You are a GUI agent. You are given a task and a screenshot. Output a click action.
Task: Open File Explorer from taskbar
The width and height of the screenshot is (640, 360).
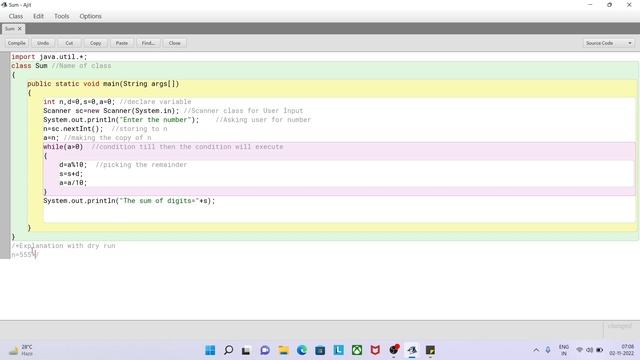point(283,350)
